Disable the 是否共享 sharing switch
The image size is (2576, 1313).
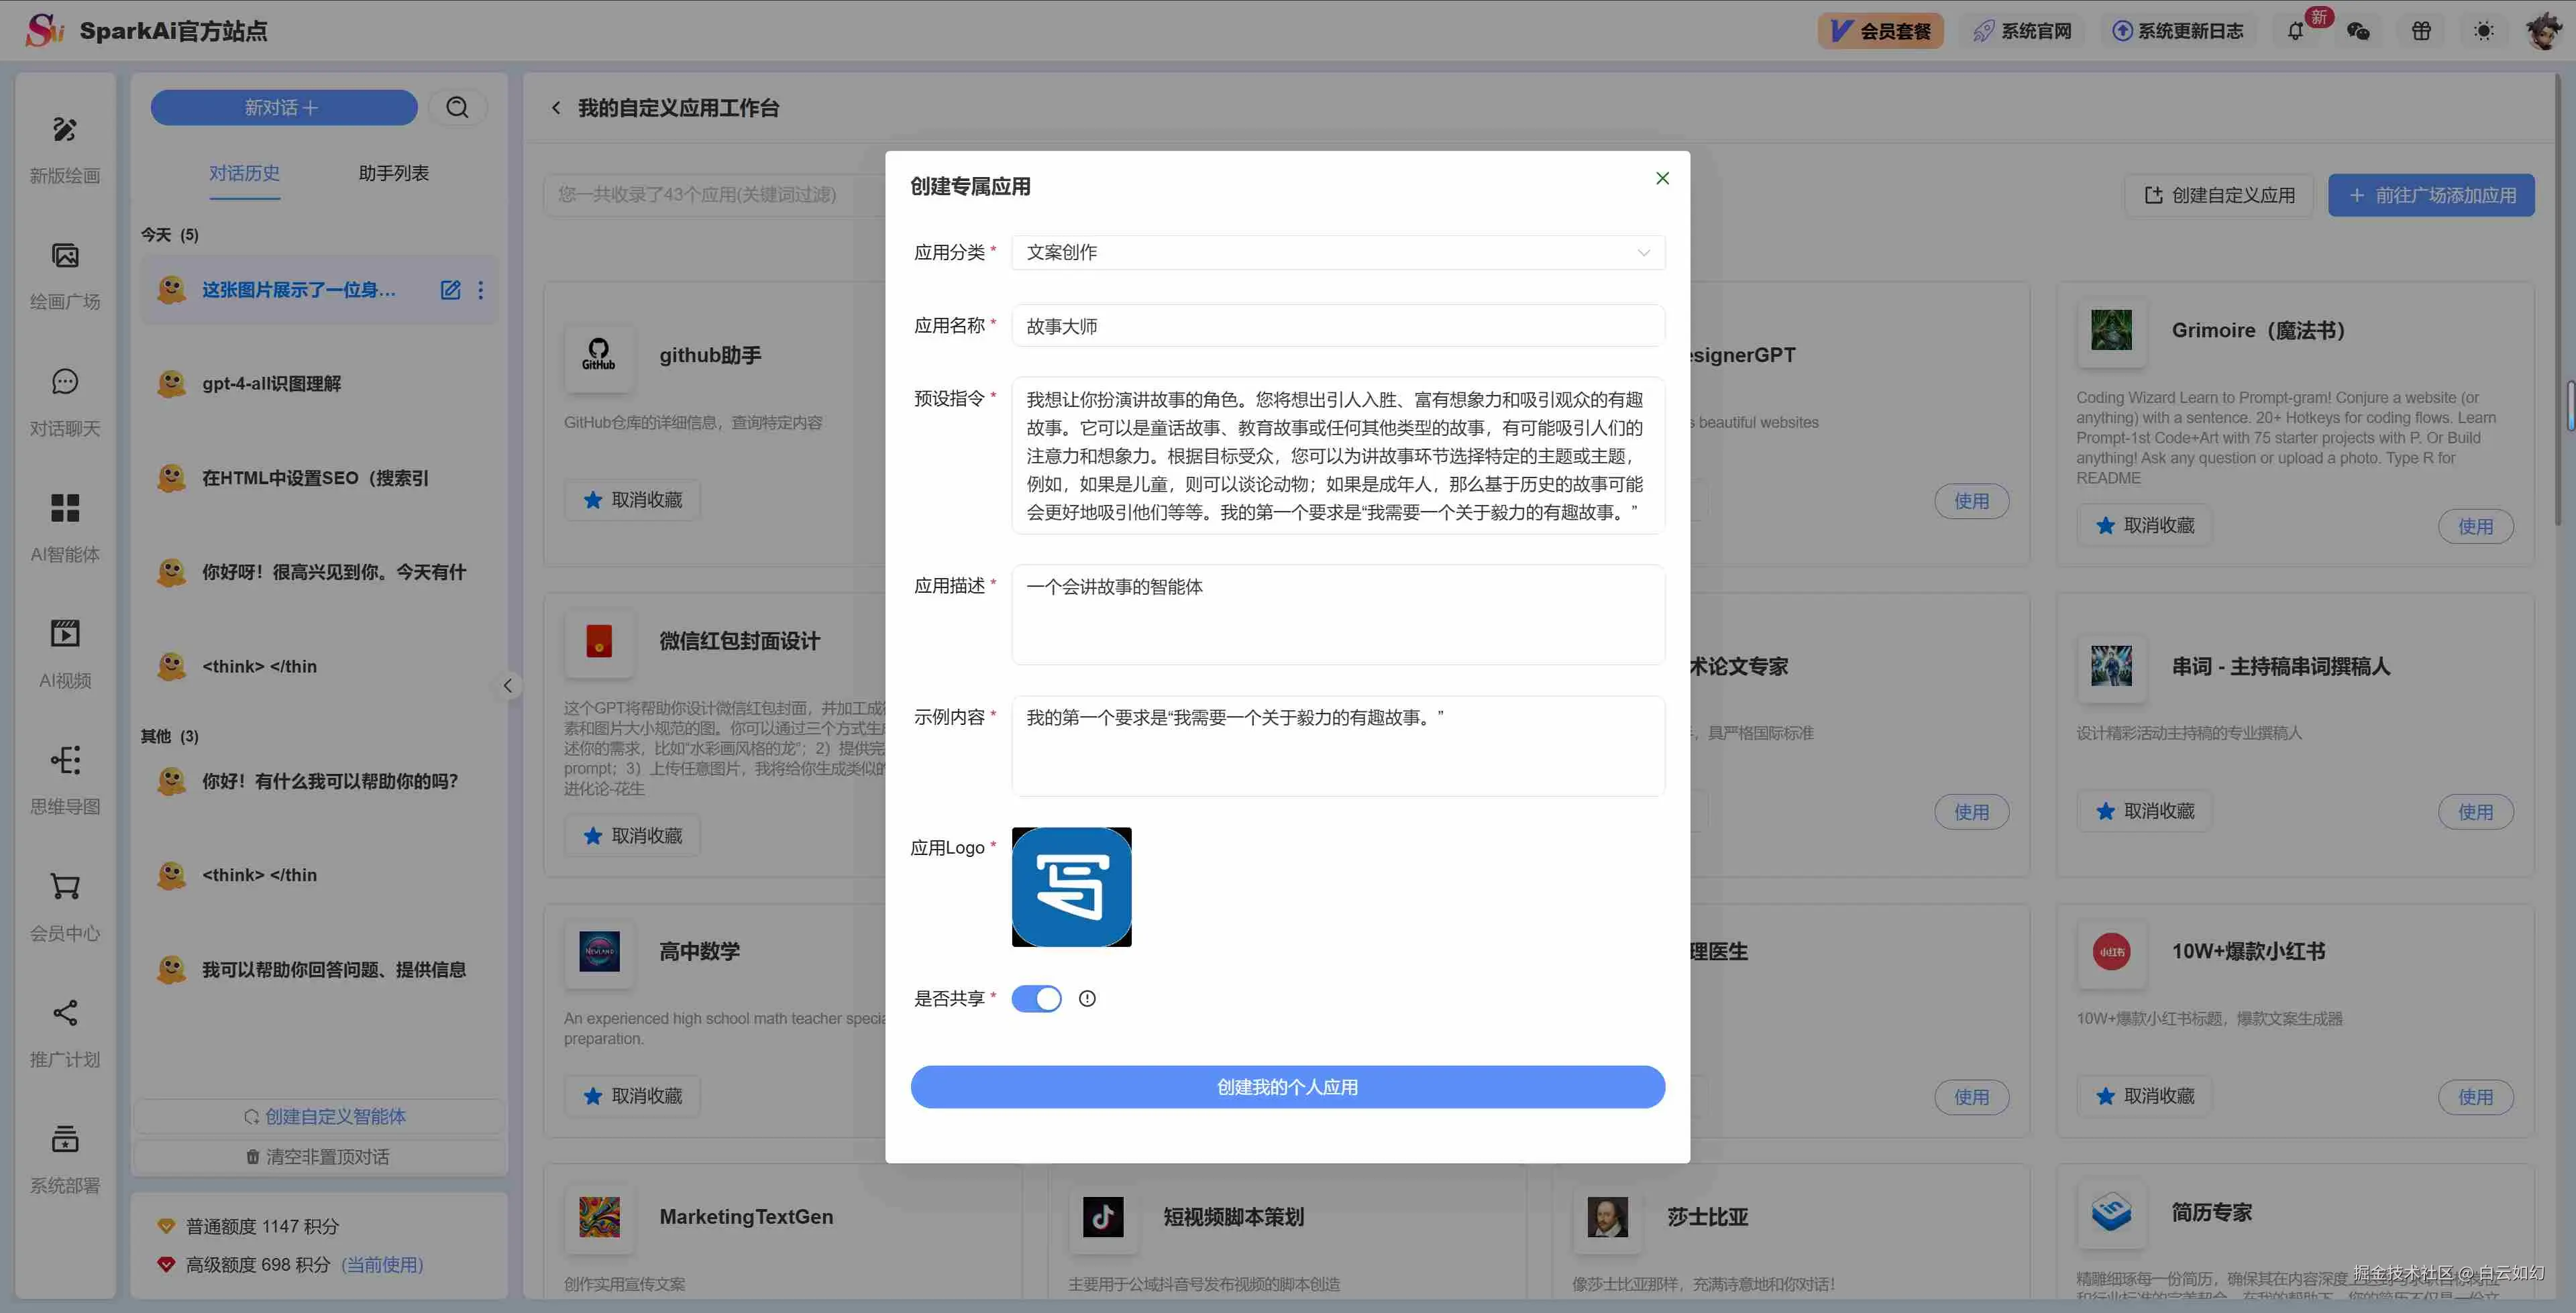[1036, 998]
